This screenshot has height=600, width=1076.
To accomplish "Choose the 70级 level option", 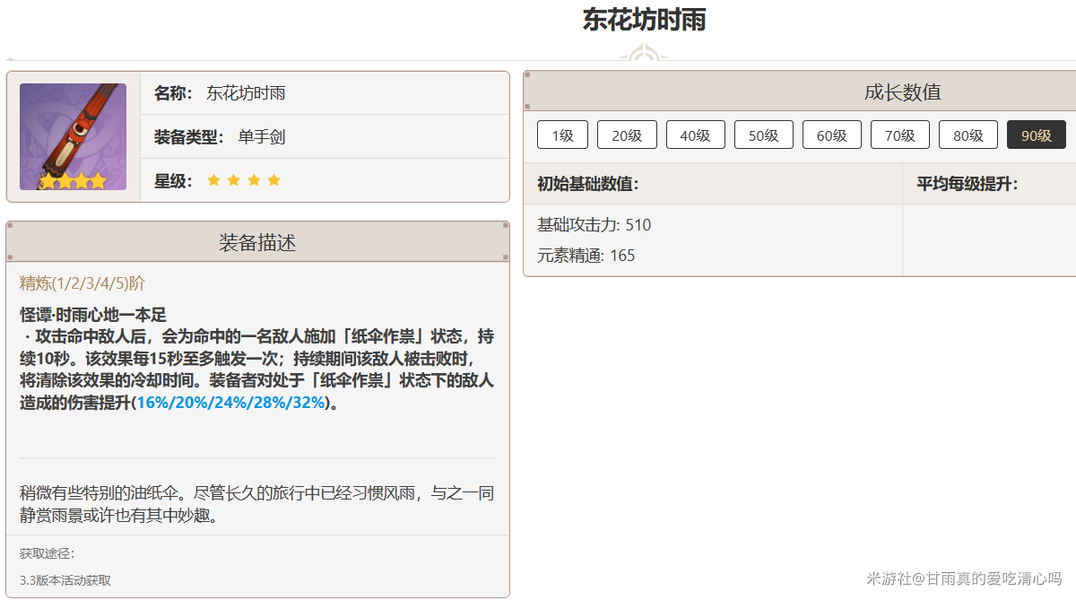I will tap(900, 135).
